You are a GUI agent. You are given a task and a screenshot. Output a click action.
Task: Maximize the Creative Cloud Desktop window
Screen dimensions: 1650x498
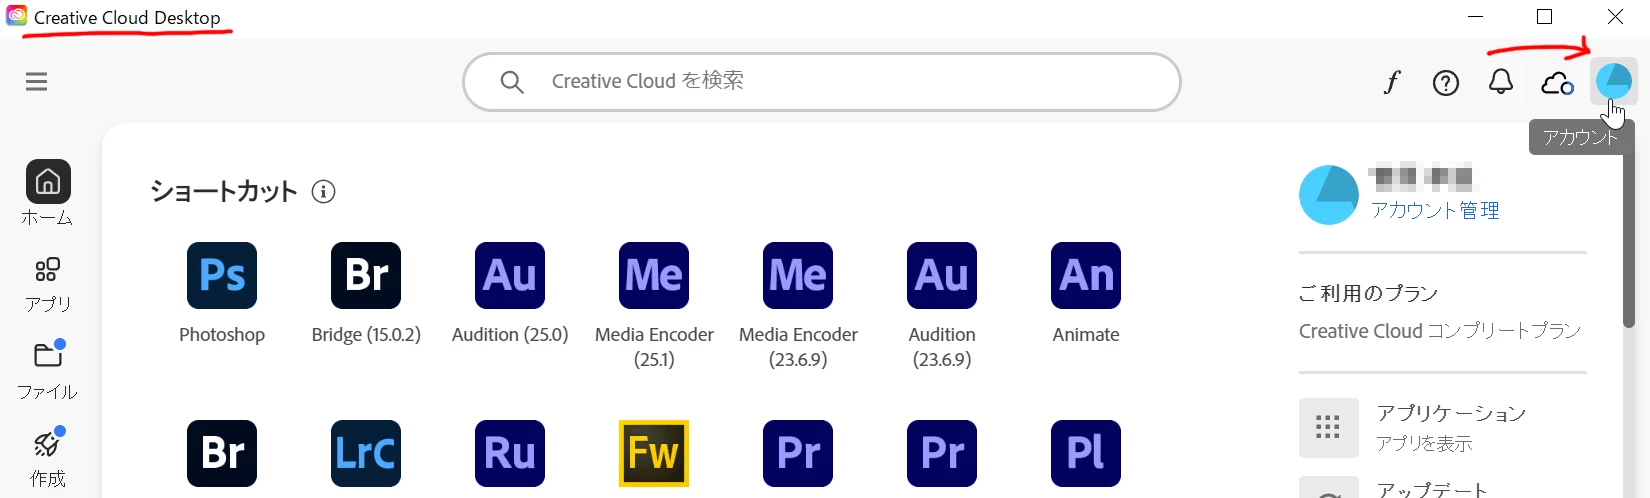tap(1544, 17)
